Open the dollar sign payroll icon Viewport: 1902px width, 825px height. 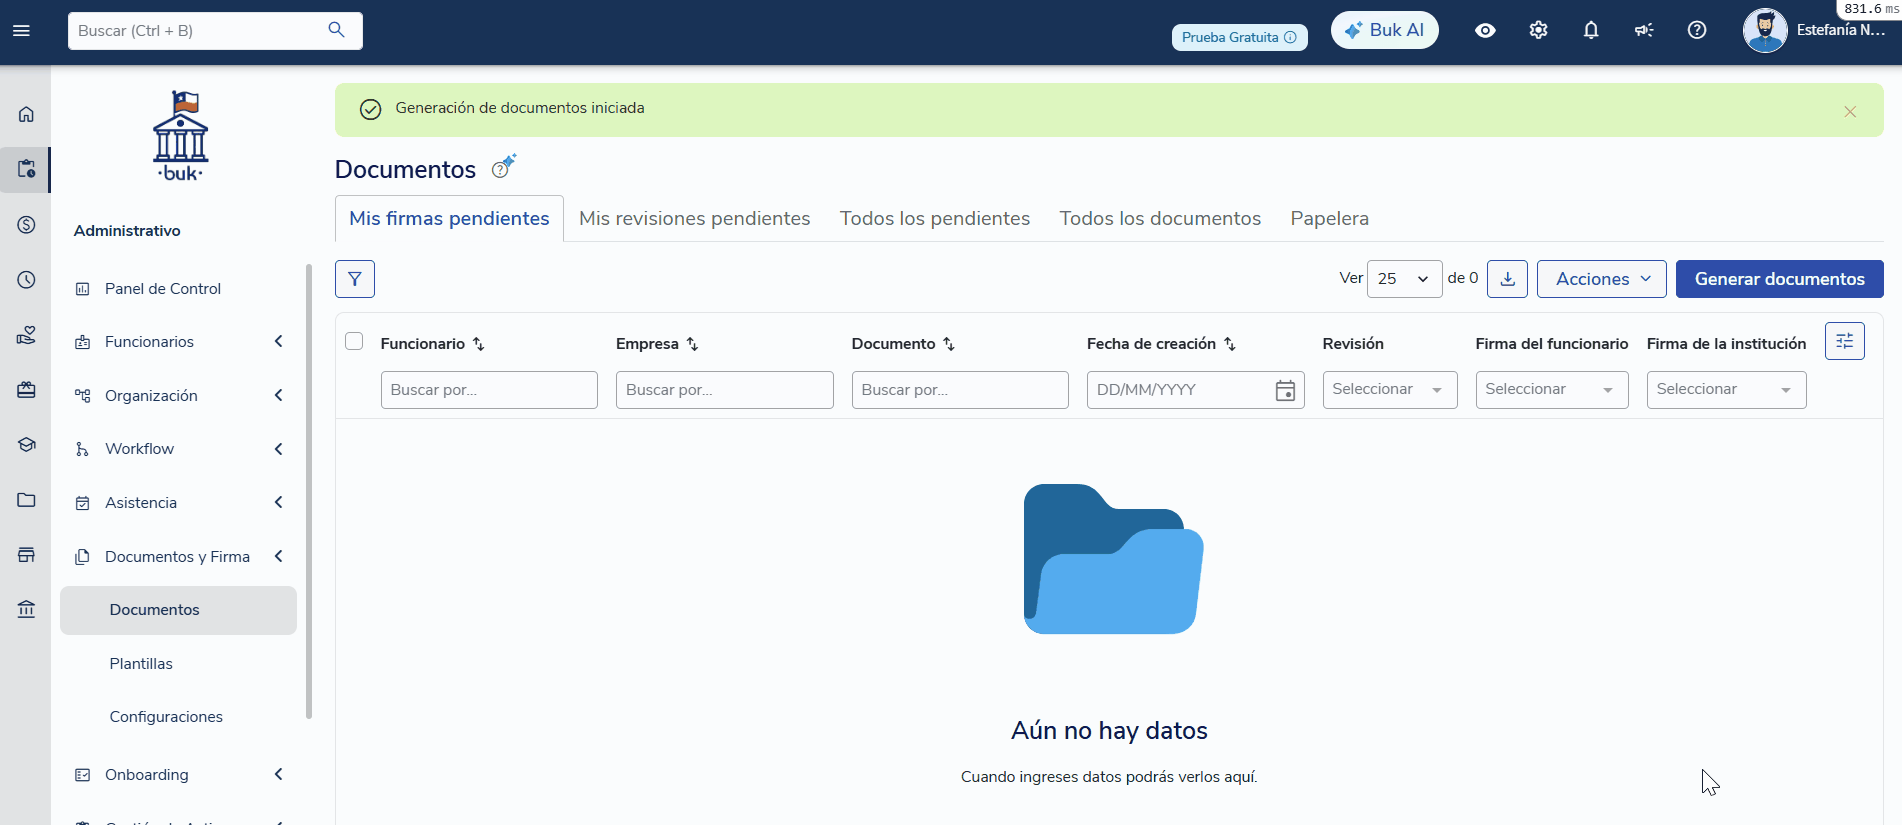tap(26, 225)
